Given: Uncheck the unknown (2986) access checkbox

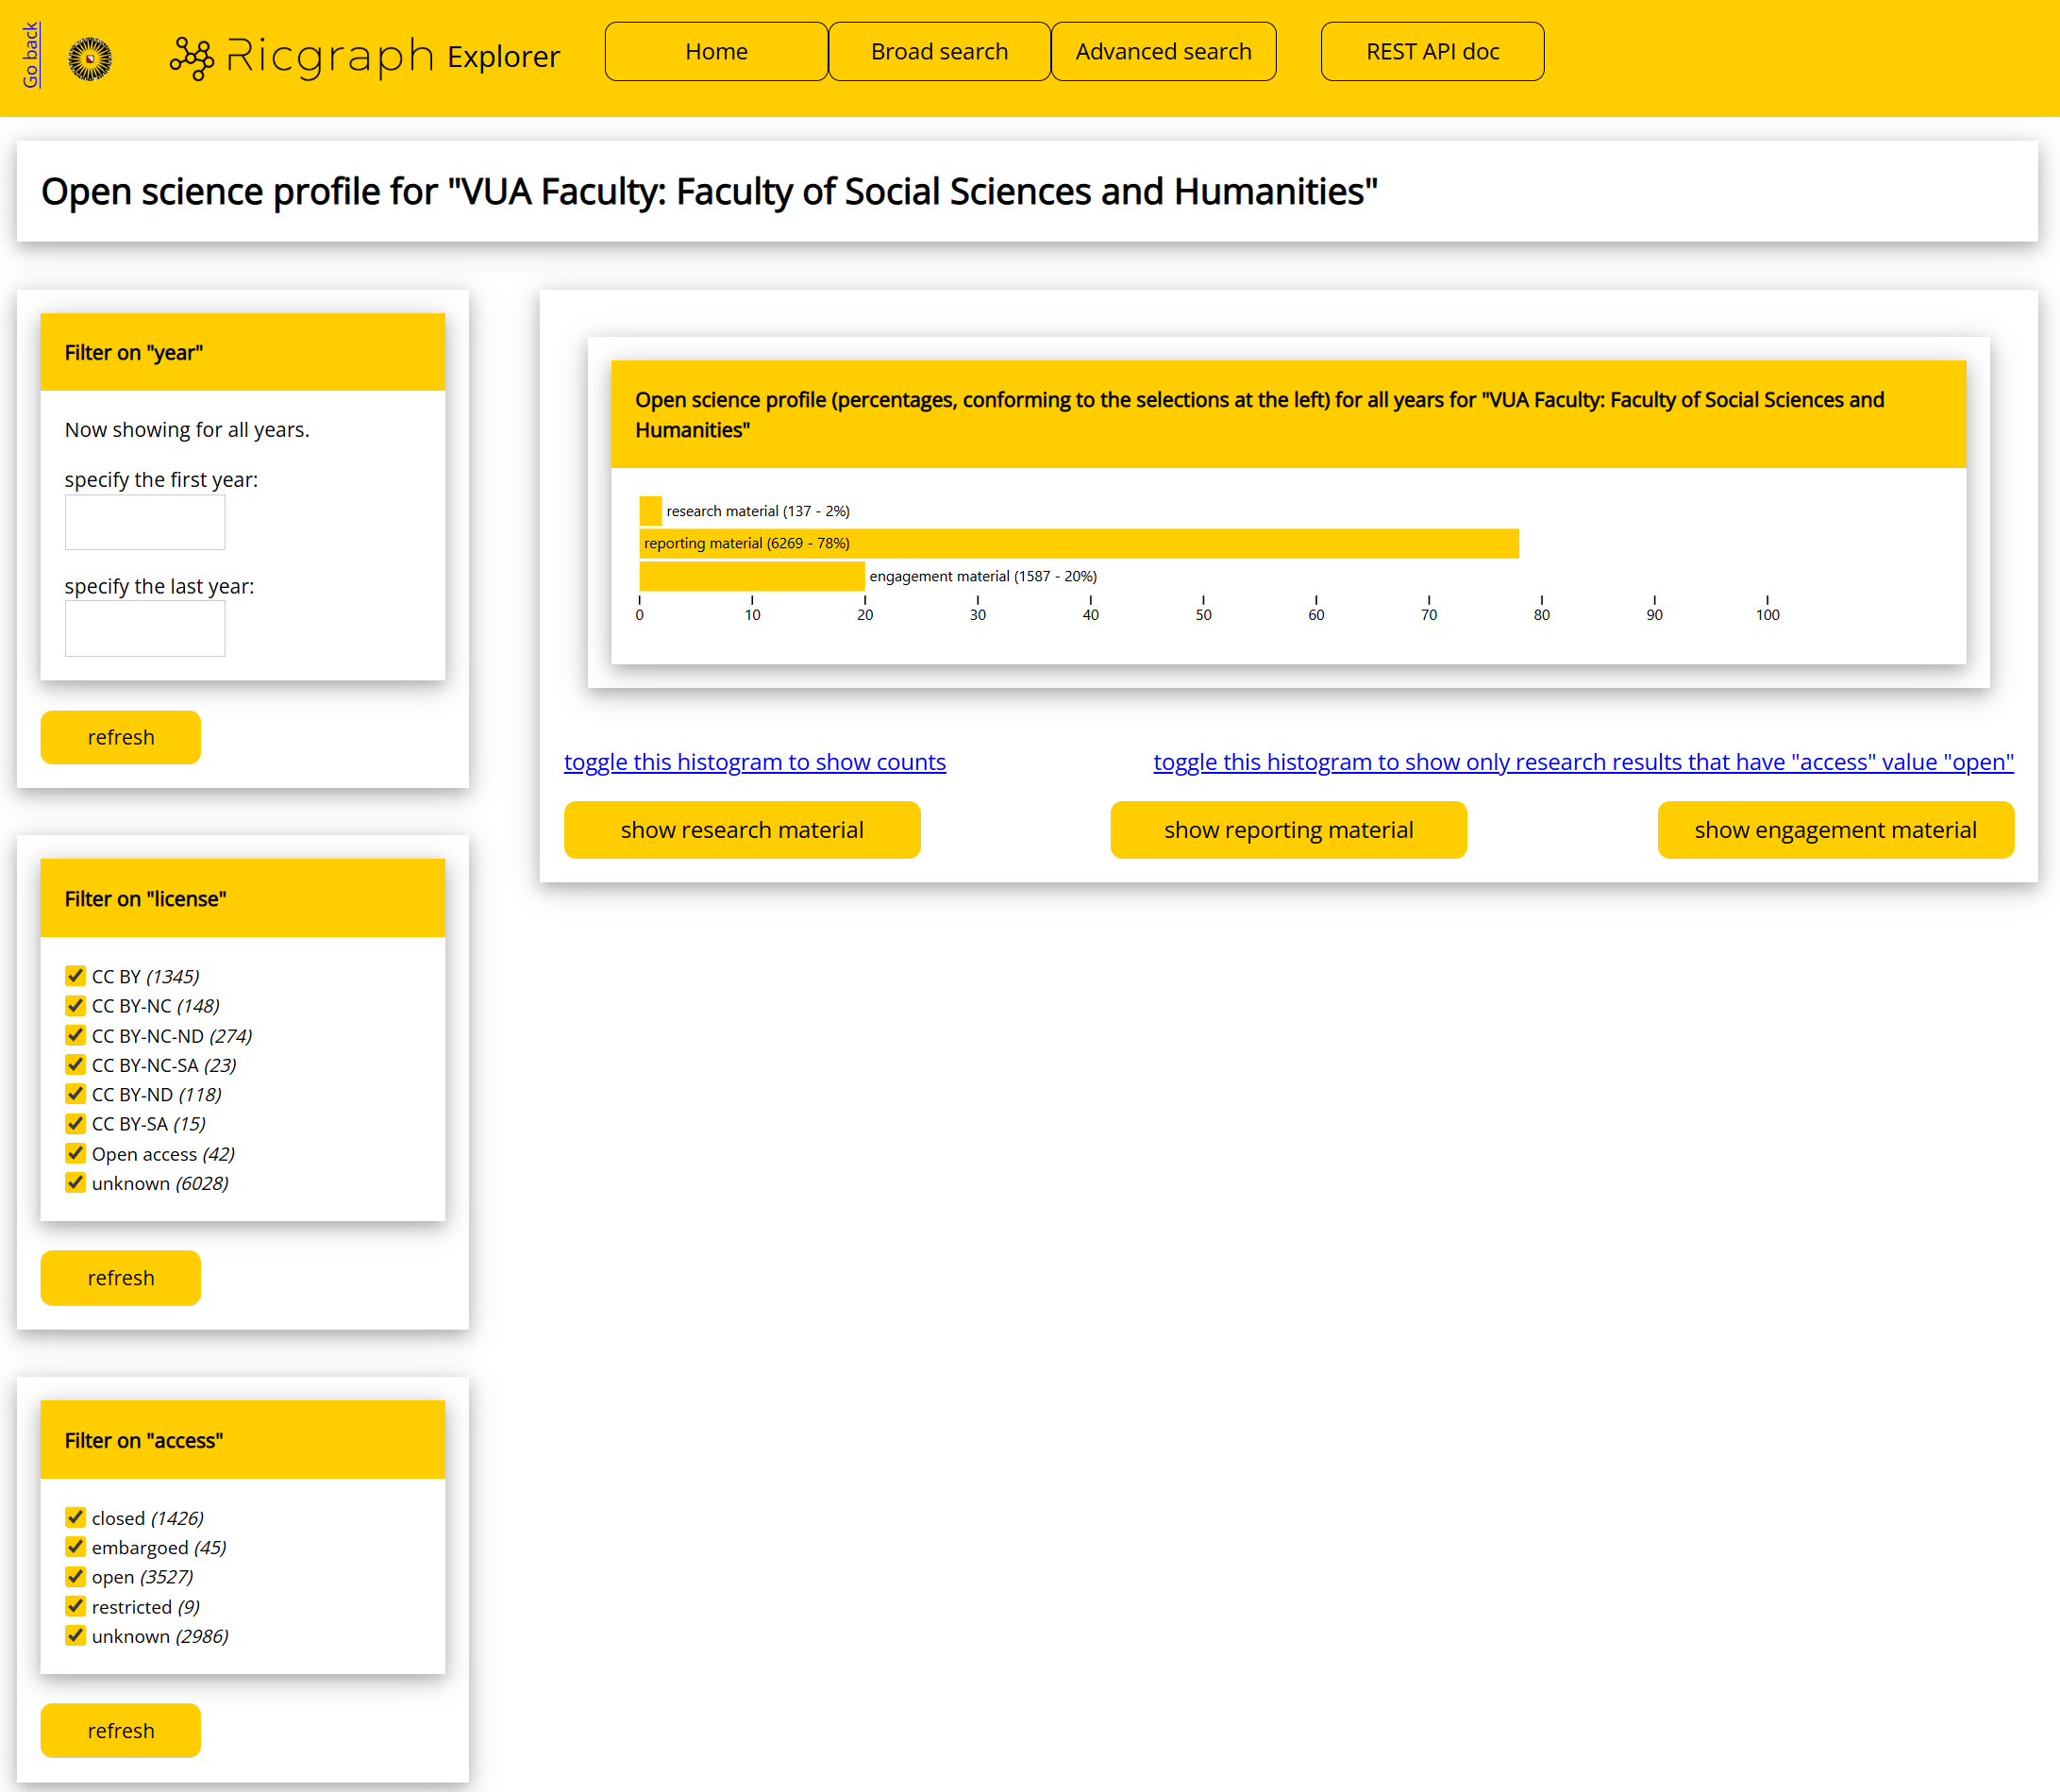Looking at the screenshot, I should point(75,1635).
